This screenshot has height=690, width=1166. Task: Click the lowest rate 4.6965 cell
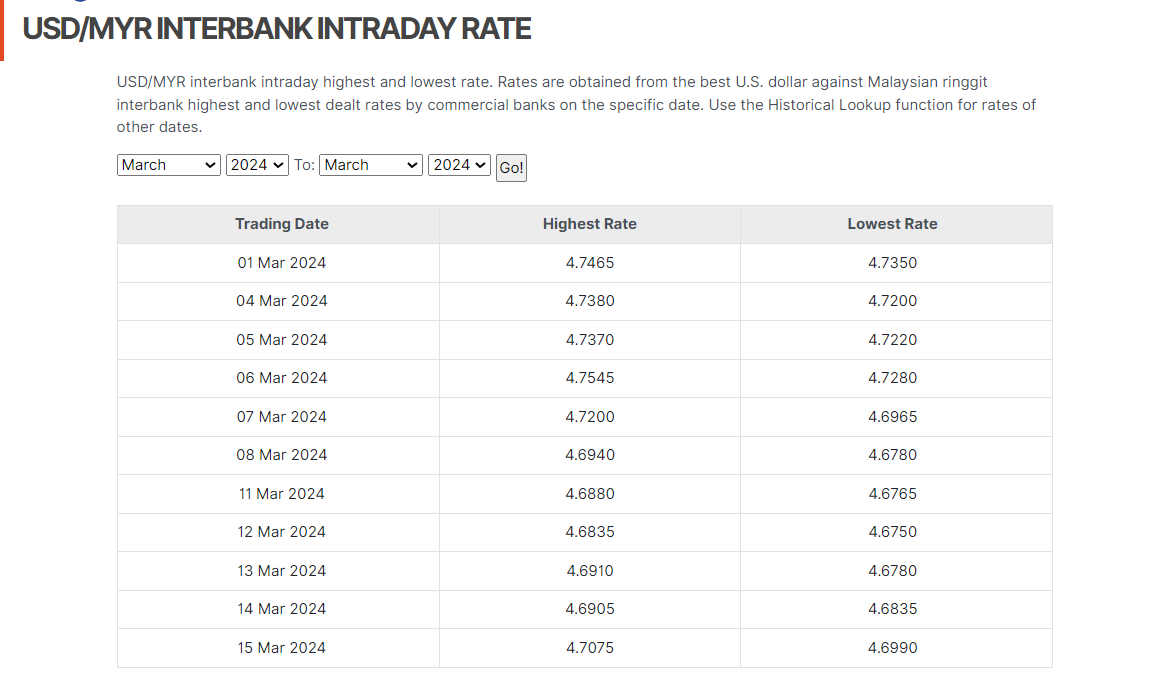pos(892,417)
